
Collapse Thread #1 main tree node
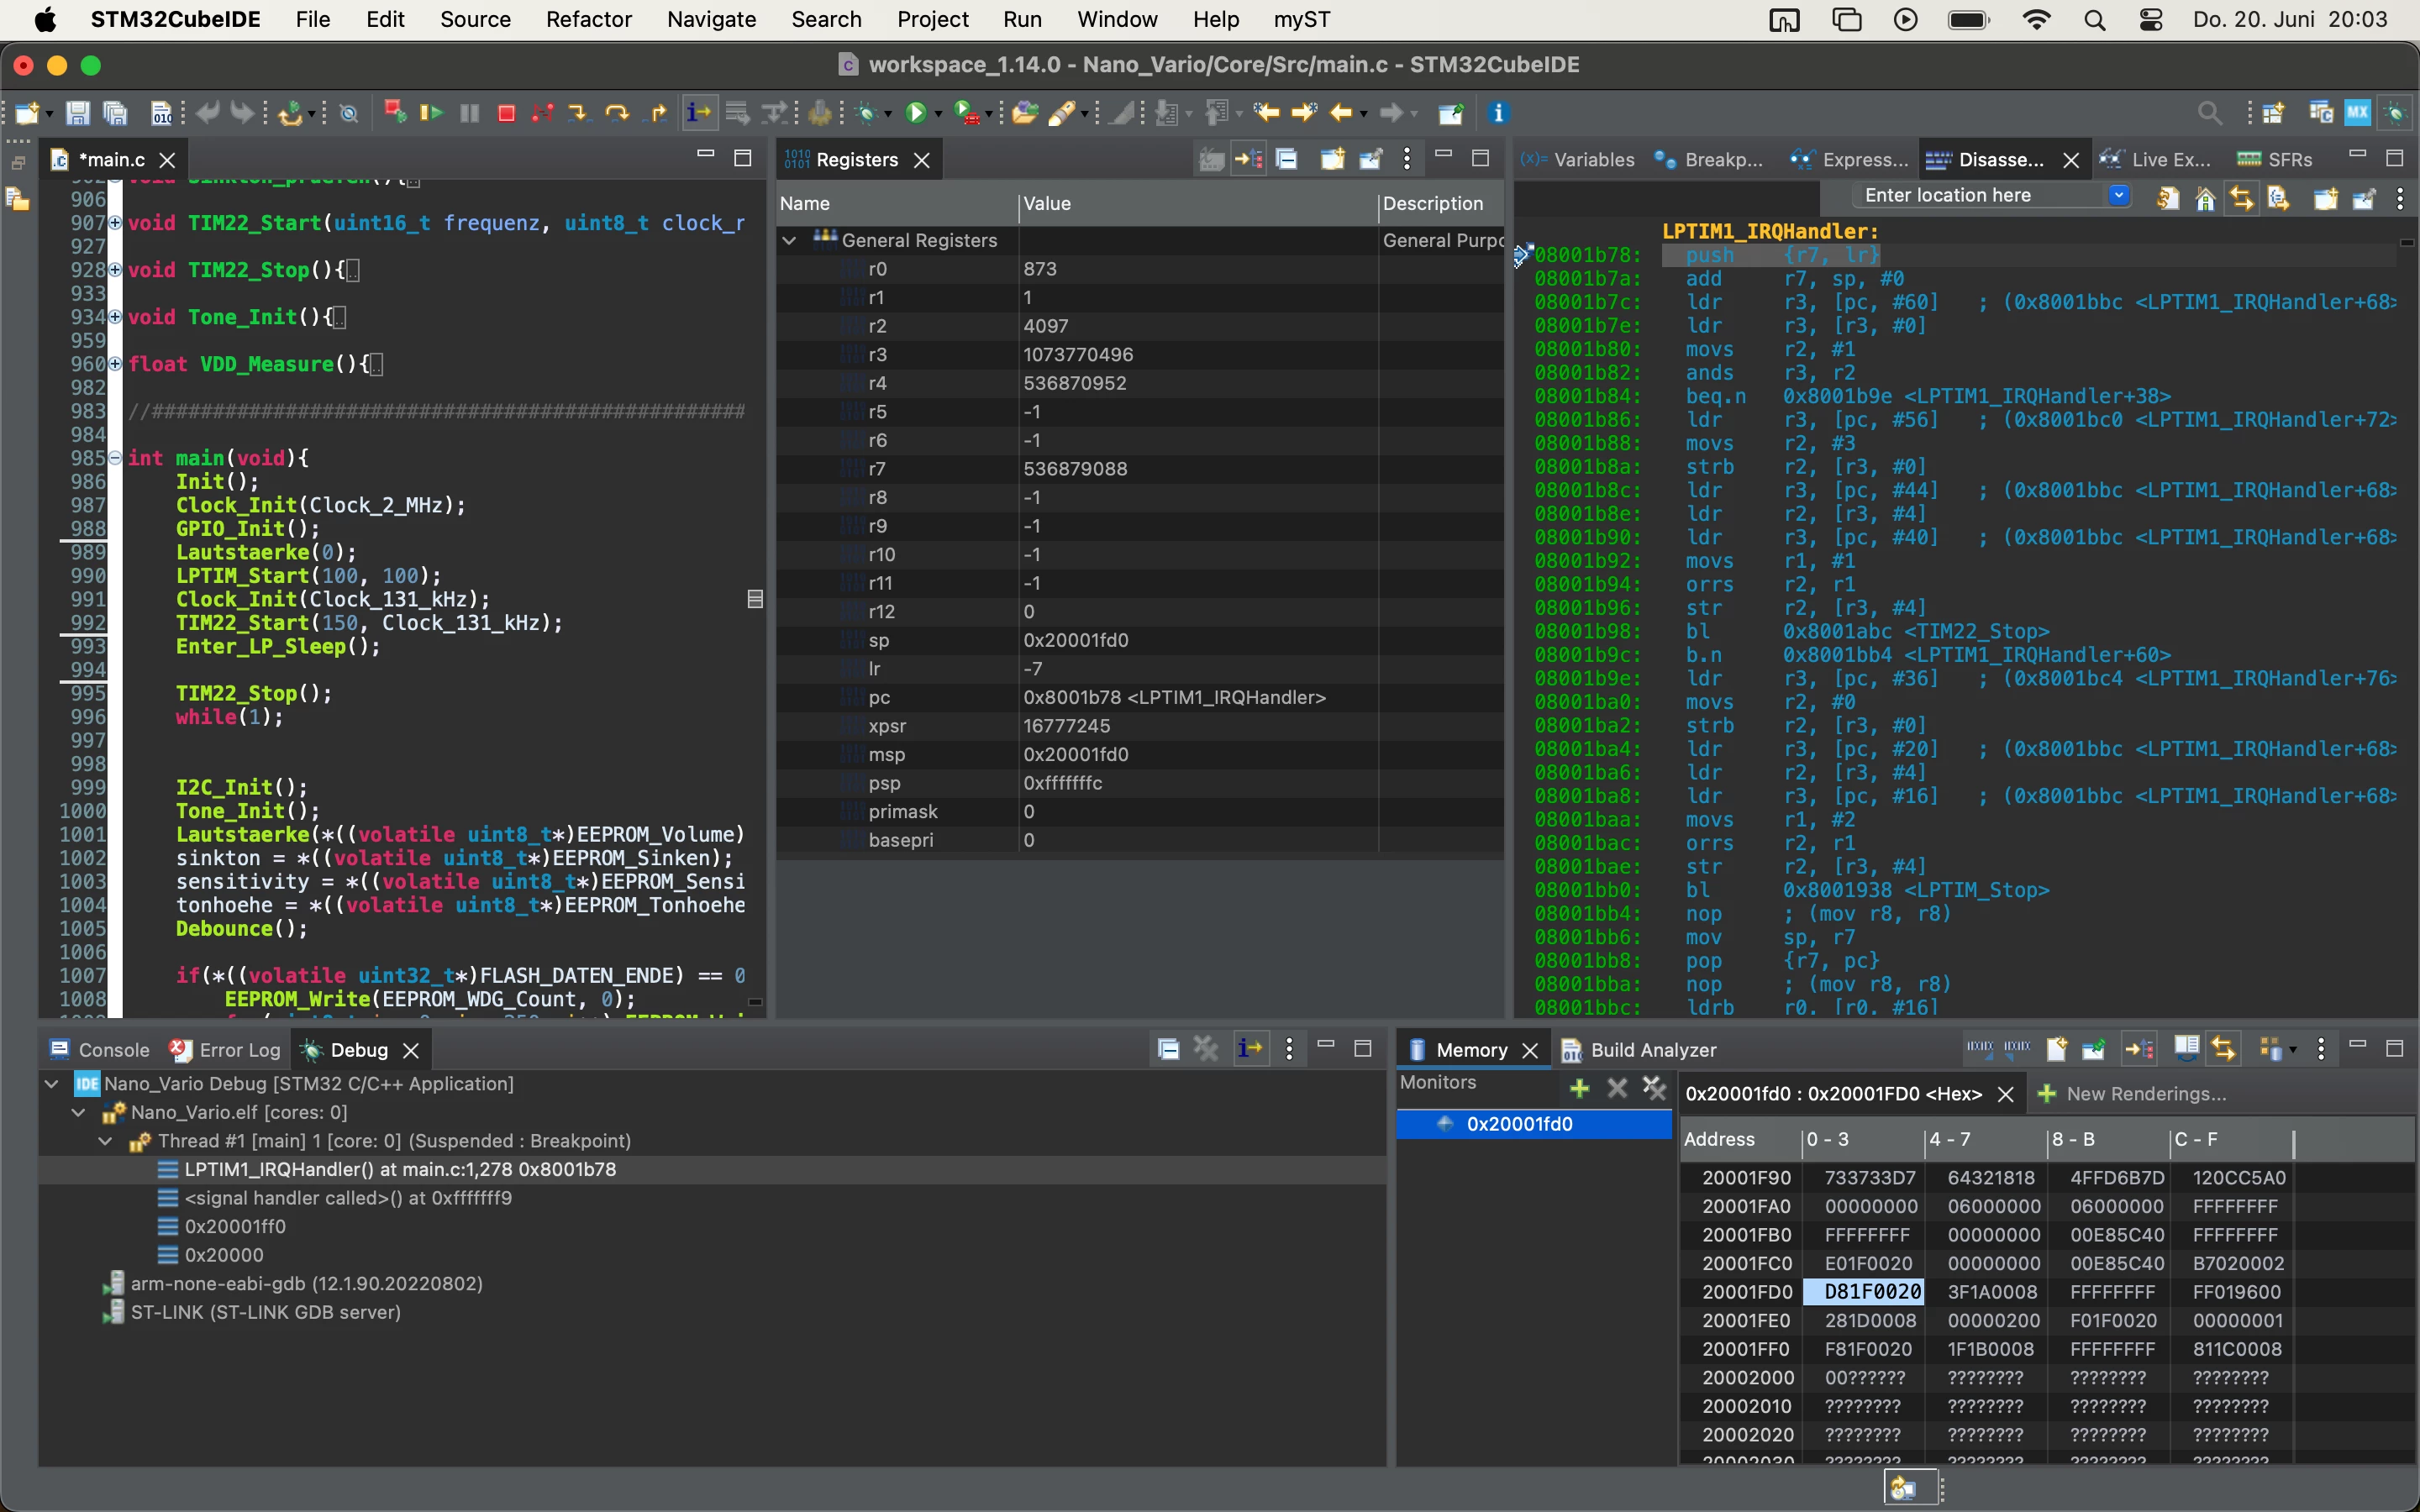106,1141
